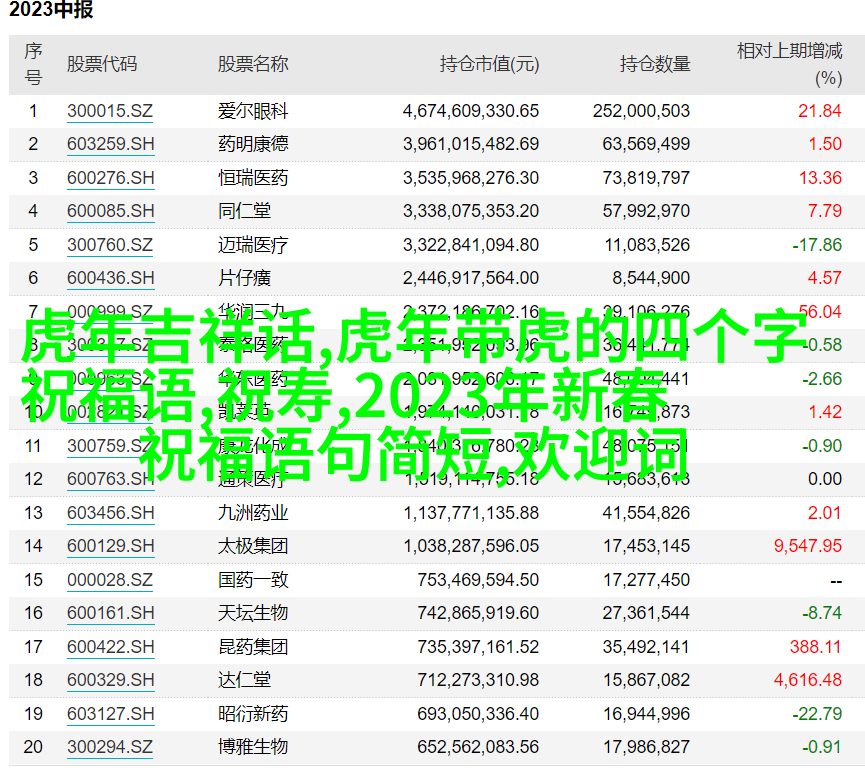Select the 持仓数量 column header
Image resolution: width=865 pixels, height=776 pixels.
coord(655,65)
